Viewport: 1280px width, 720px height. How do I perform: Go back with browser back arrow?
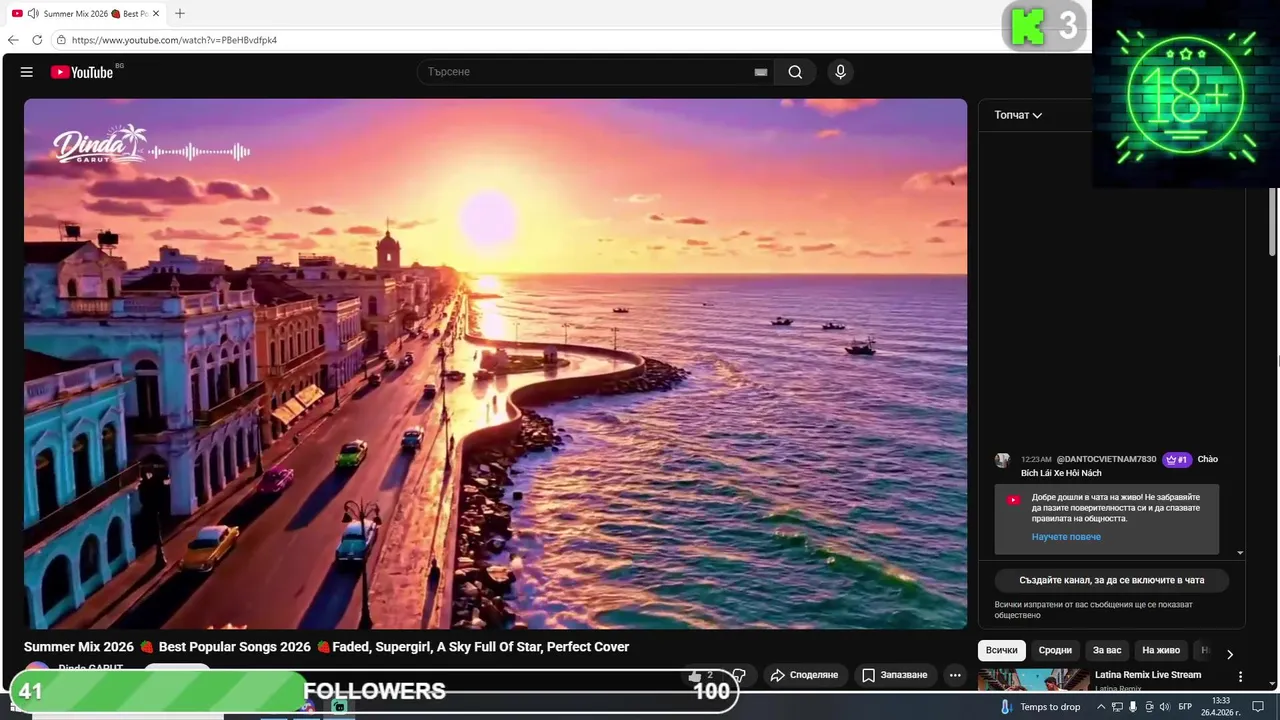[13, 40]
